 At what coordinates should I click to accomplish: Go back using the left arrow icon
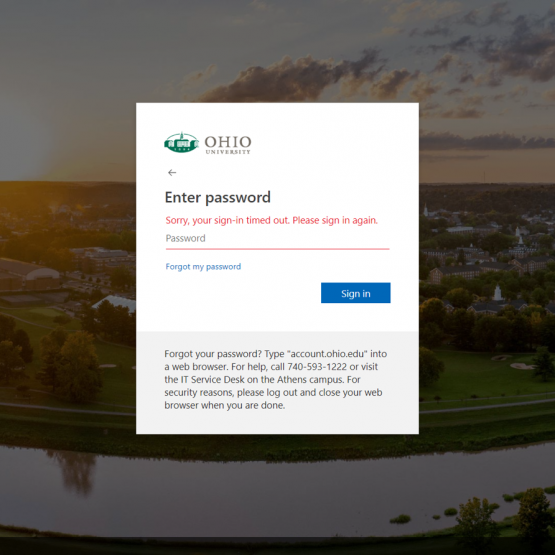click(x=172, y=172)
